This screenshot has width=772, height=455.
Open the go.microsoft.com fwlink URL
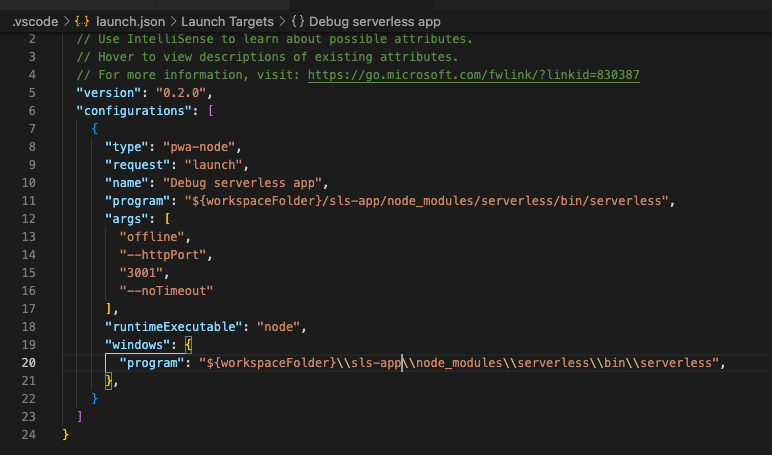coord(474,75)
